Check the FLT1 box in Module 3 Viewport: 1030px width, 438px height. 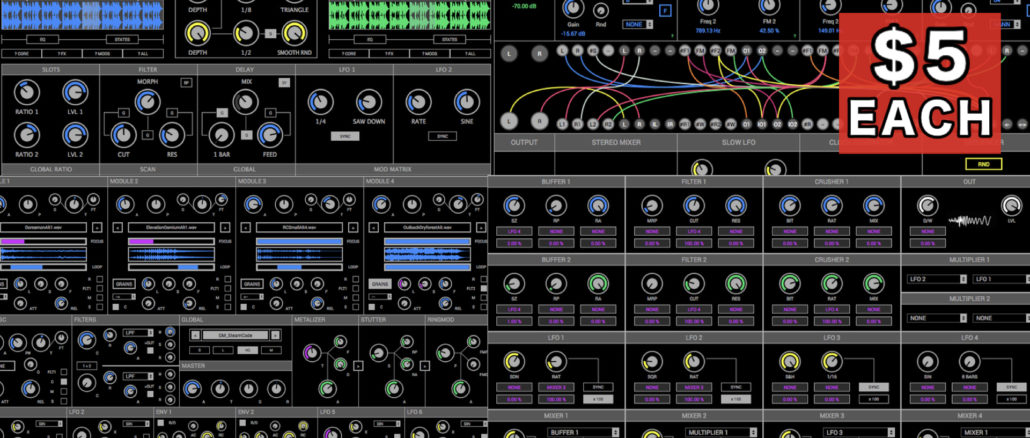355,288
